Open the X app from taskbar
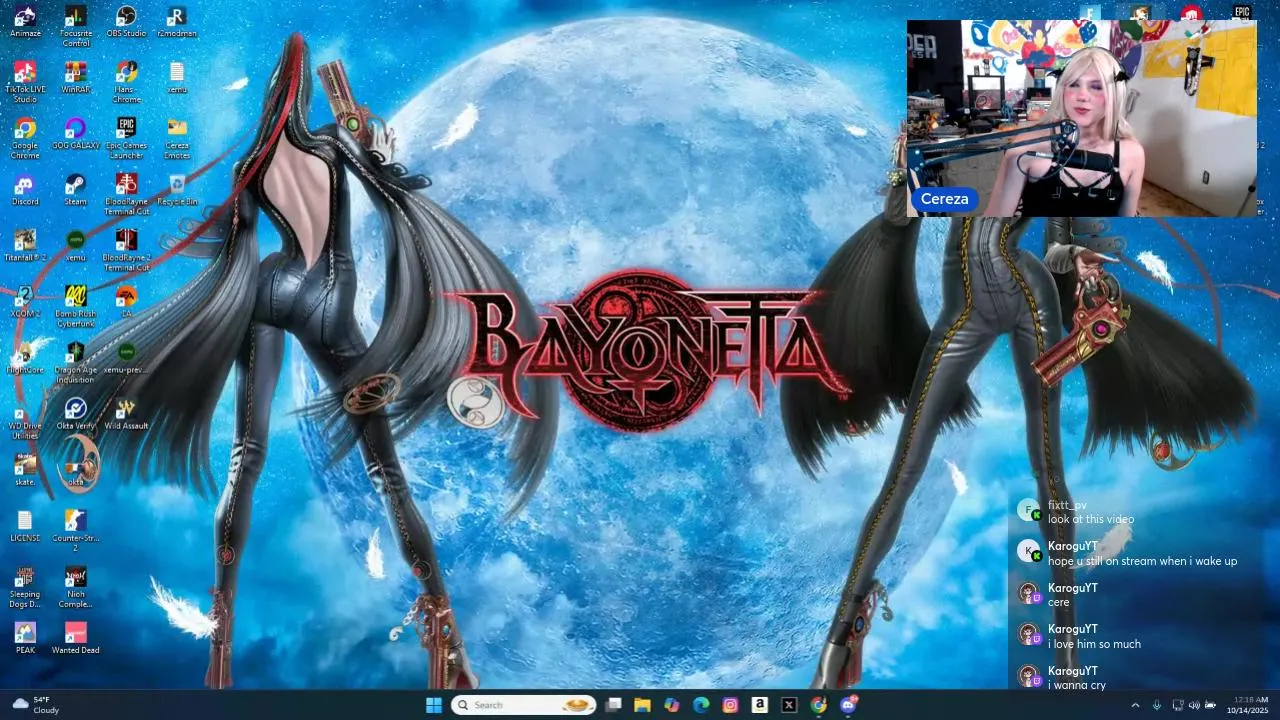This screenshot has width=1280, height=720. click(x=789, y=705)
